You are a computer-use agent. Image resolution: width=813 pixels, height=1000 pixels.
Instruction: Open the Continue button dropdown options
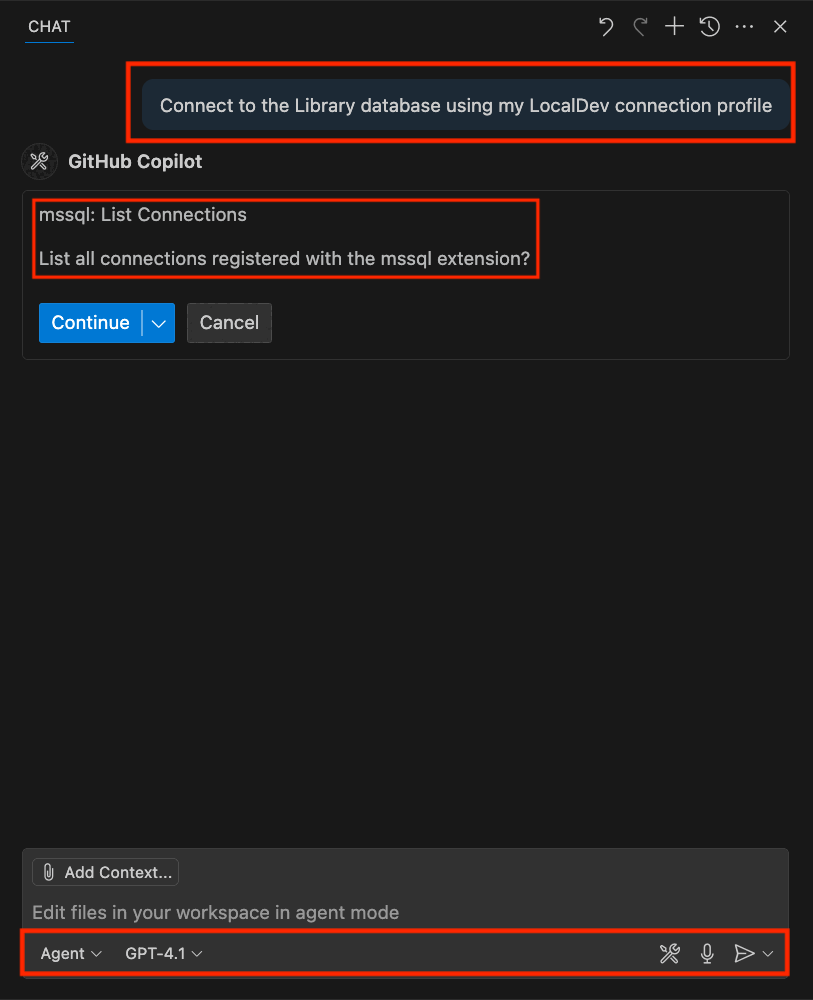click(160, 322)
